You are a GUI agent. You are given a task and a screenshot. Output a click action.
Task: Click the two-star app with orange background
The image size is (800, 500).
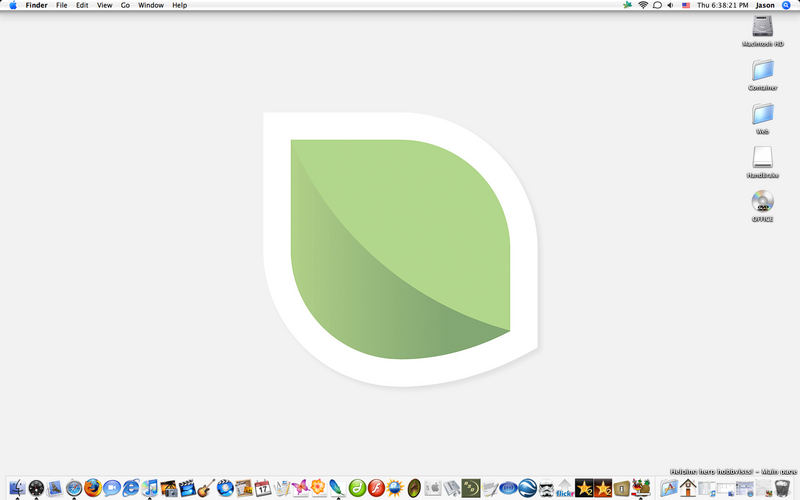[603, 488]
